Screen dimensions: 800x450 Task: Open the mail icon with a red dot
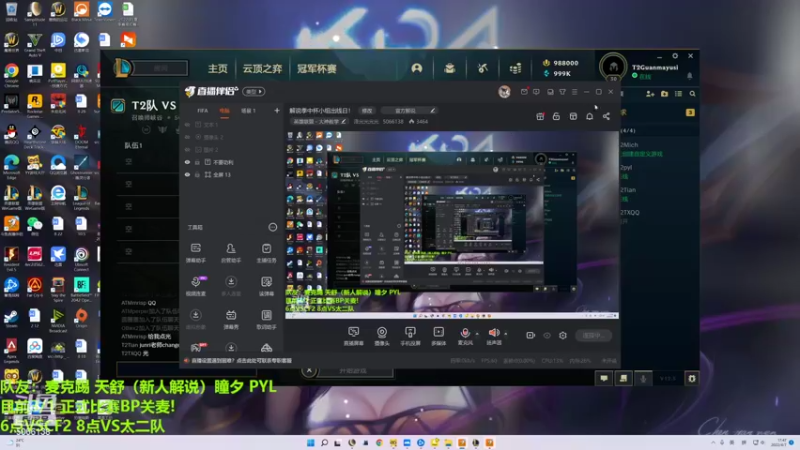[524, 92]
